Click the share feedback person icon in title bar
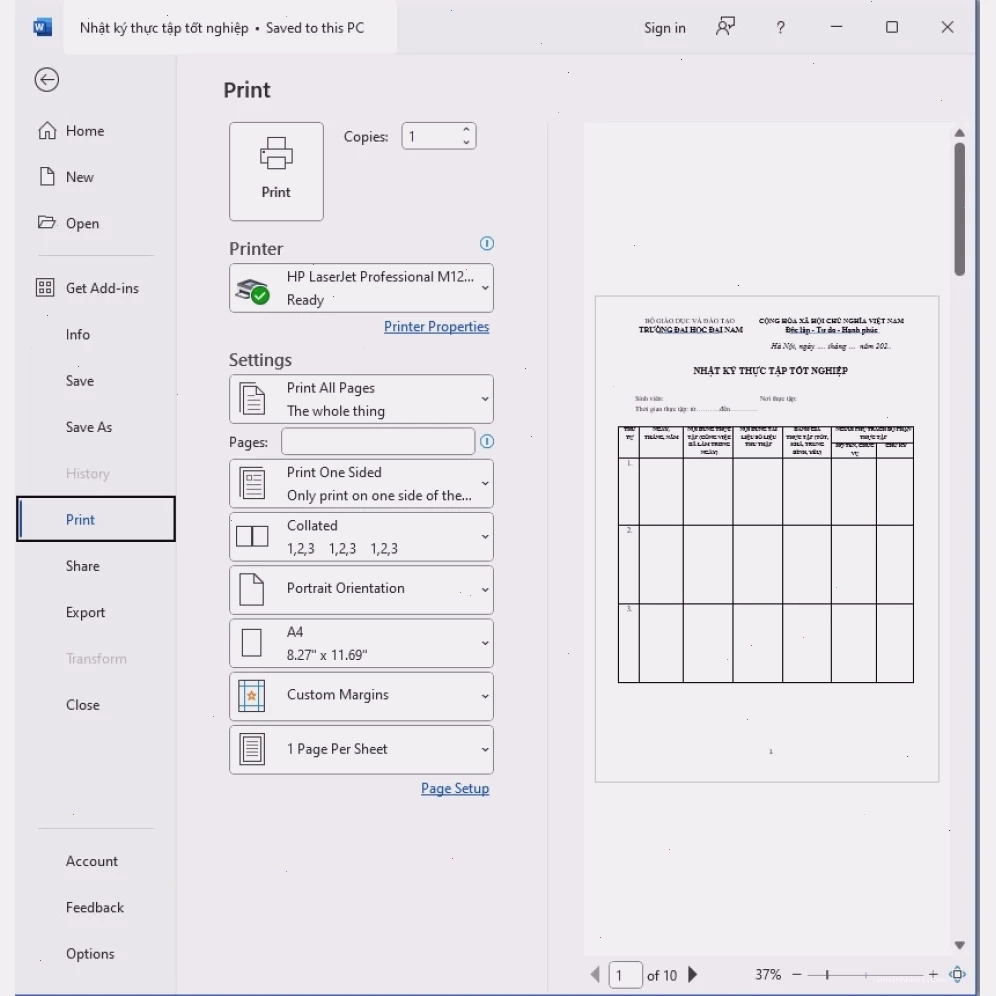Screen dimensions: 996x996 [x=725, y=27]
